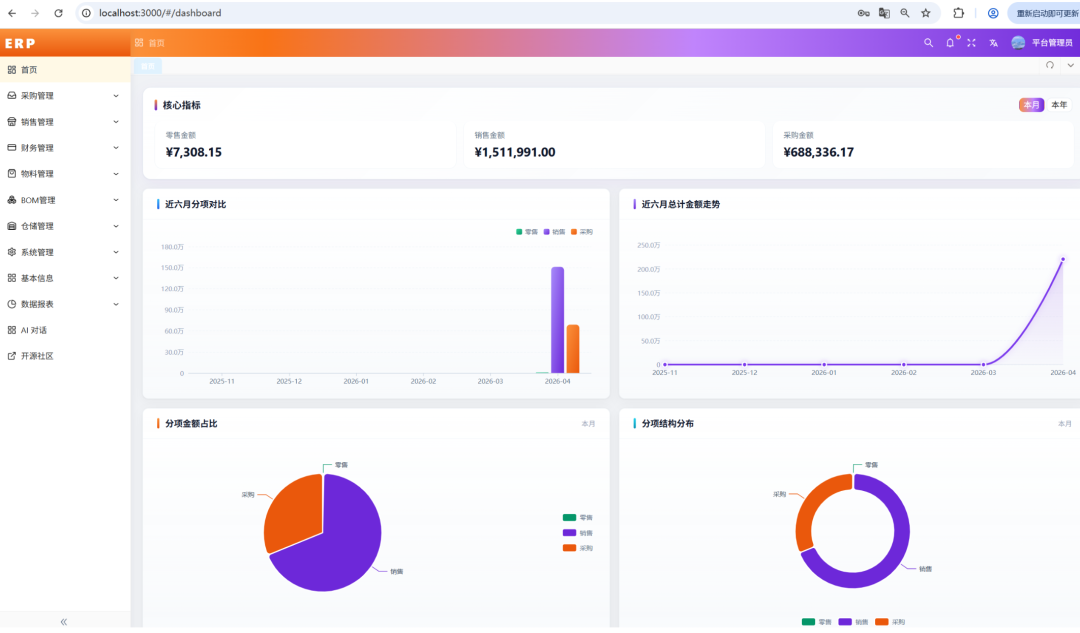Click the 首页 grid icon in the sidebar
The height and width of the screenshot is (633, 1080).
12,70
